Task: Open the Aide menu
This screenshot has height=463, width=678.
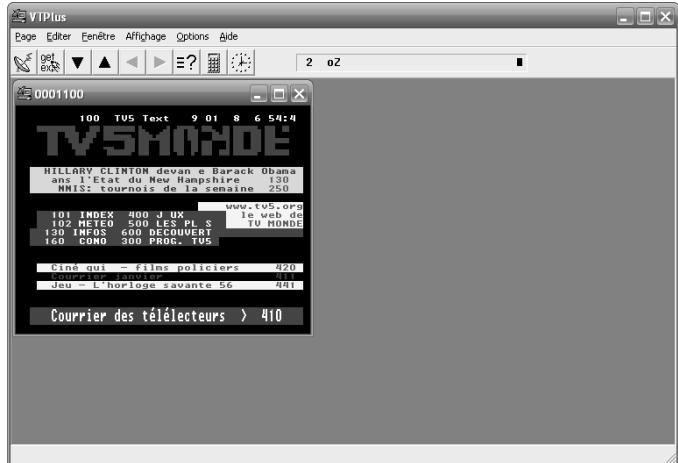Action: point(228,37)
